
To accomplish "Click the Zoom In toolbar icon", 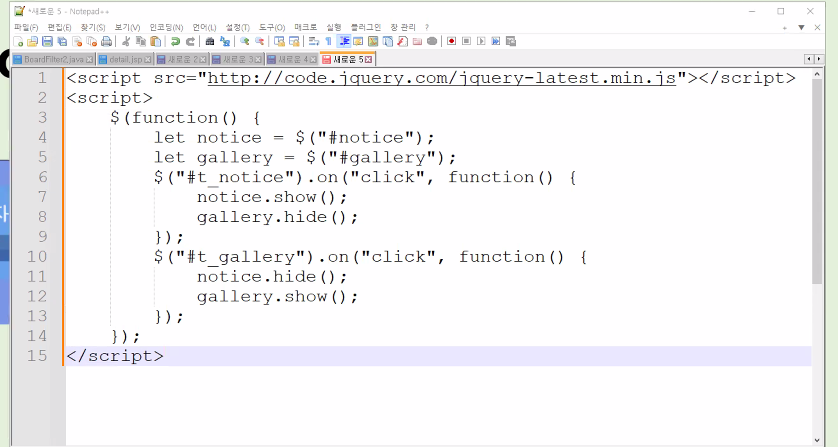I will point(245,41).
